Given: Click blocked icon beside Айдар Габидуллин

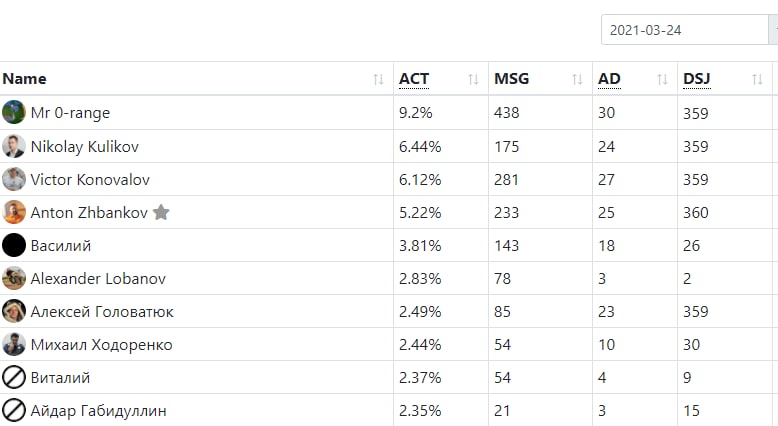Looking at the screenshot, I should (x=14, y=411).
